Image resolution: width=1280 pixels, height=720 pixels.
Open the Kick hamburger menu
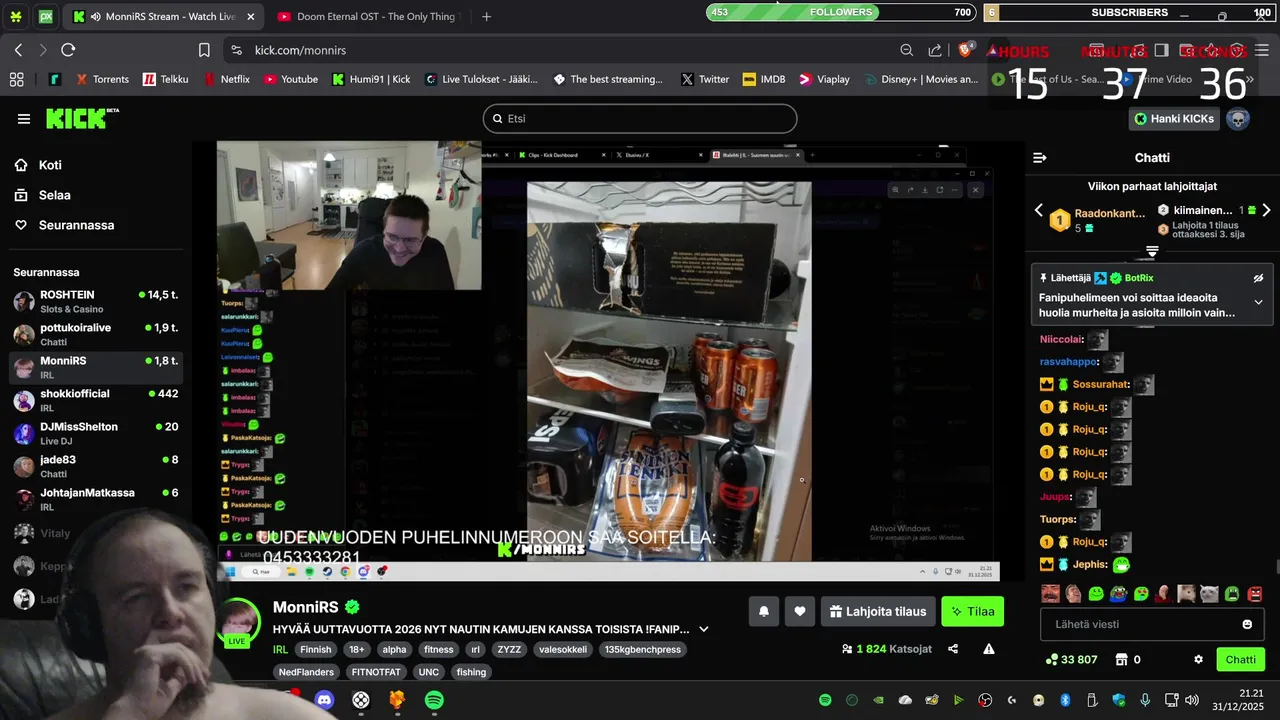24,119
